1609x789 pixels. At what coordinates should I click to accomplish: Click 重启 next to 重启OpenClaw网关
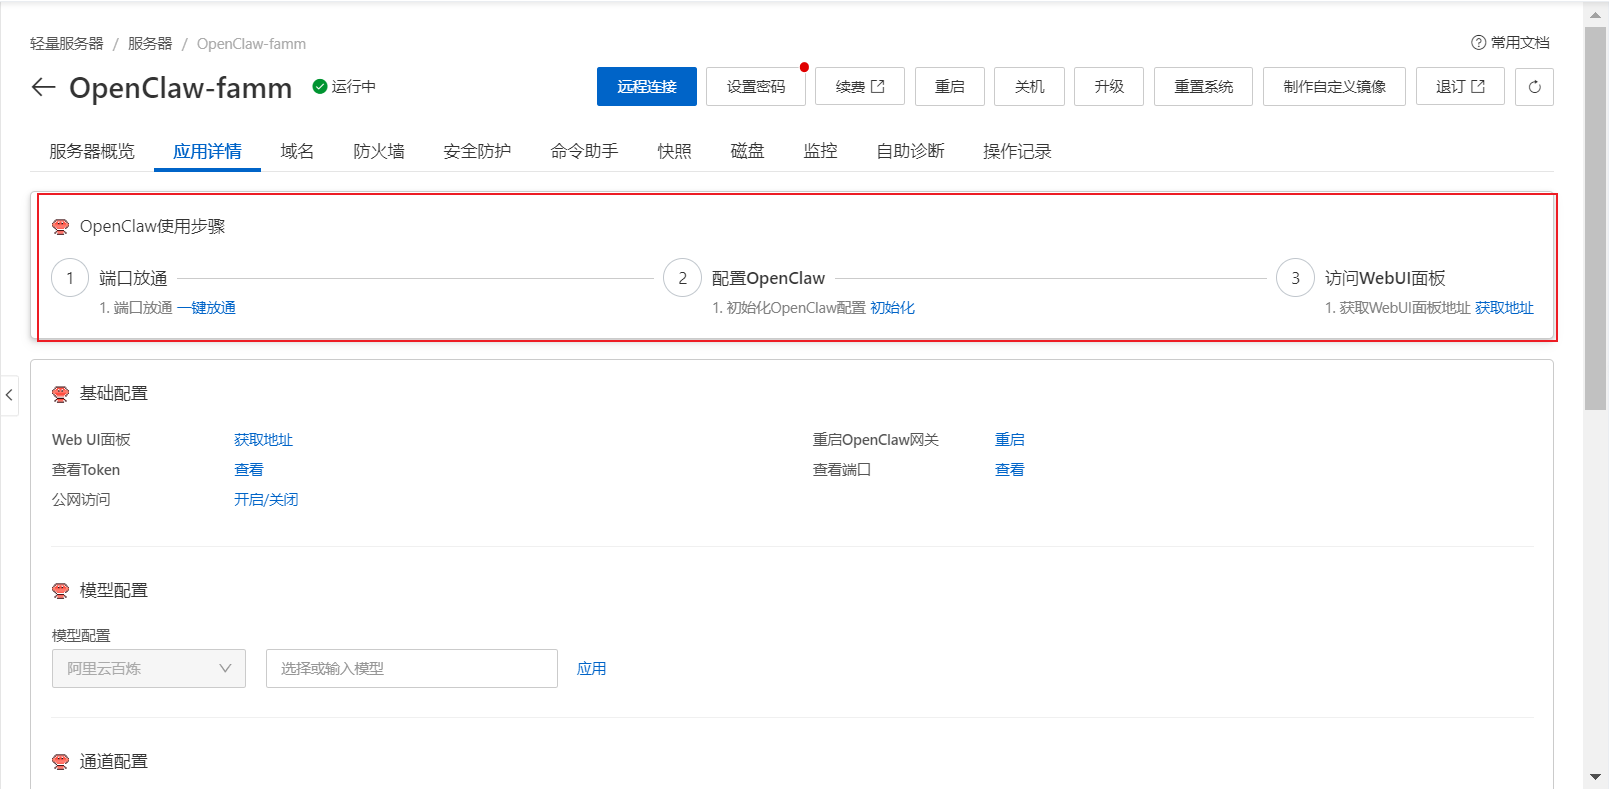coord(1010,440)
